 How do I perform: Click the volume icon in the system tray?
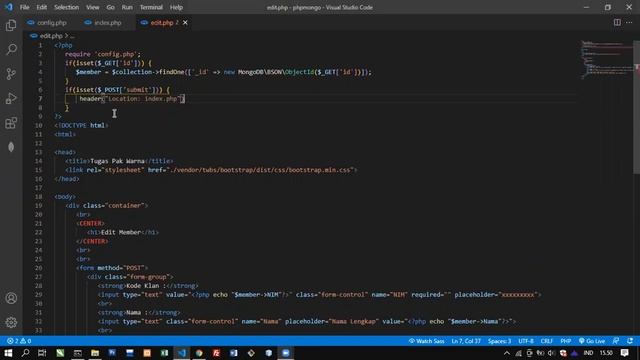point(551,353)
